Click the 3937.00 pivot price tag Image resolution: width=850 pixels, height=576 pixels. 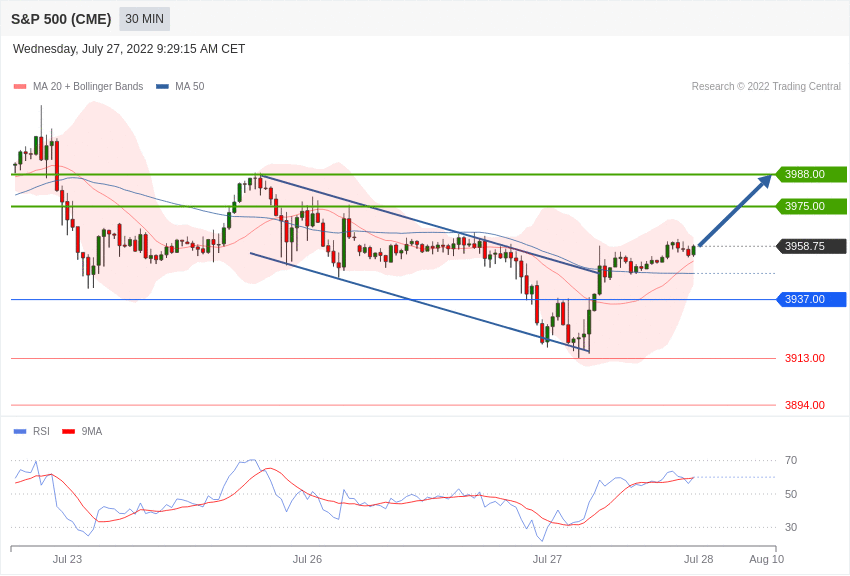click(812, 300)
